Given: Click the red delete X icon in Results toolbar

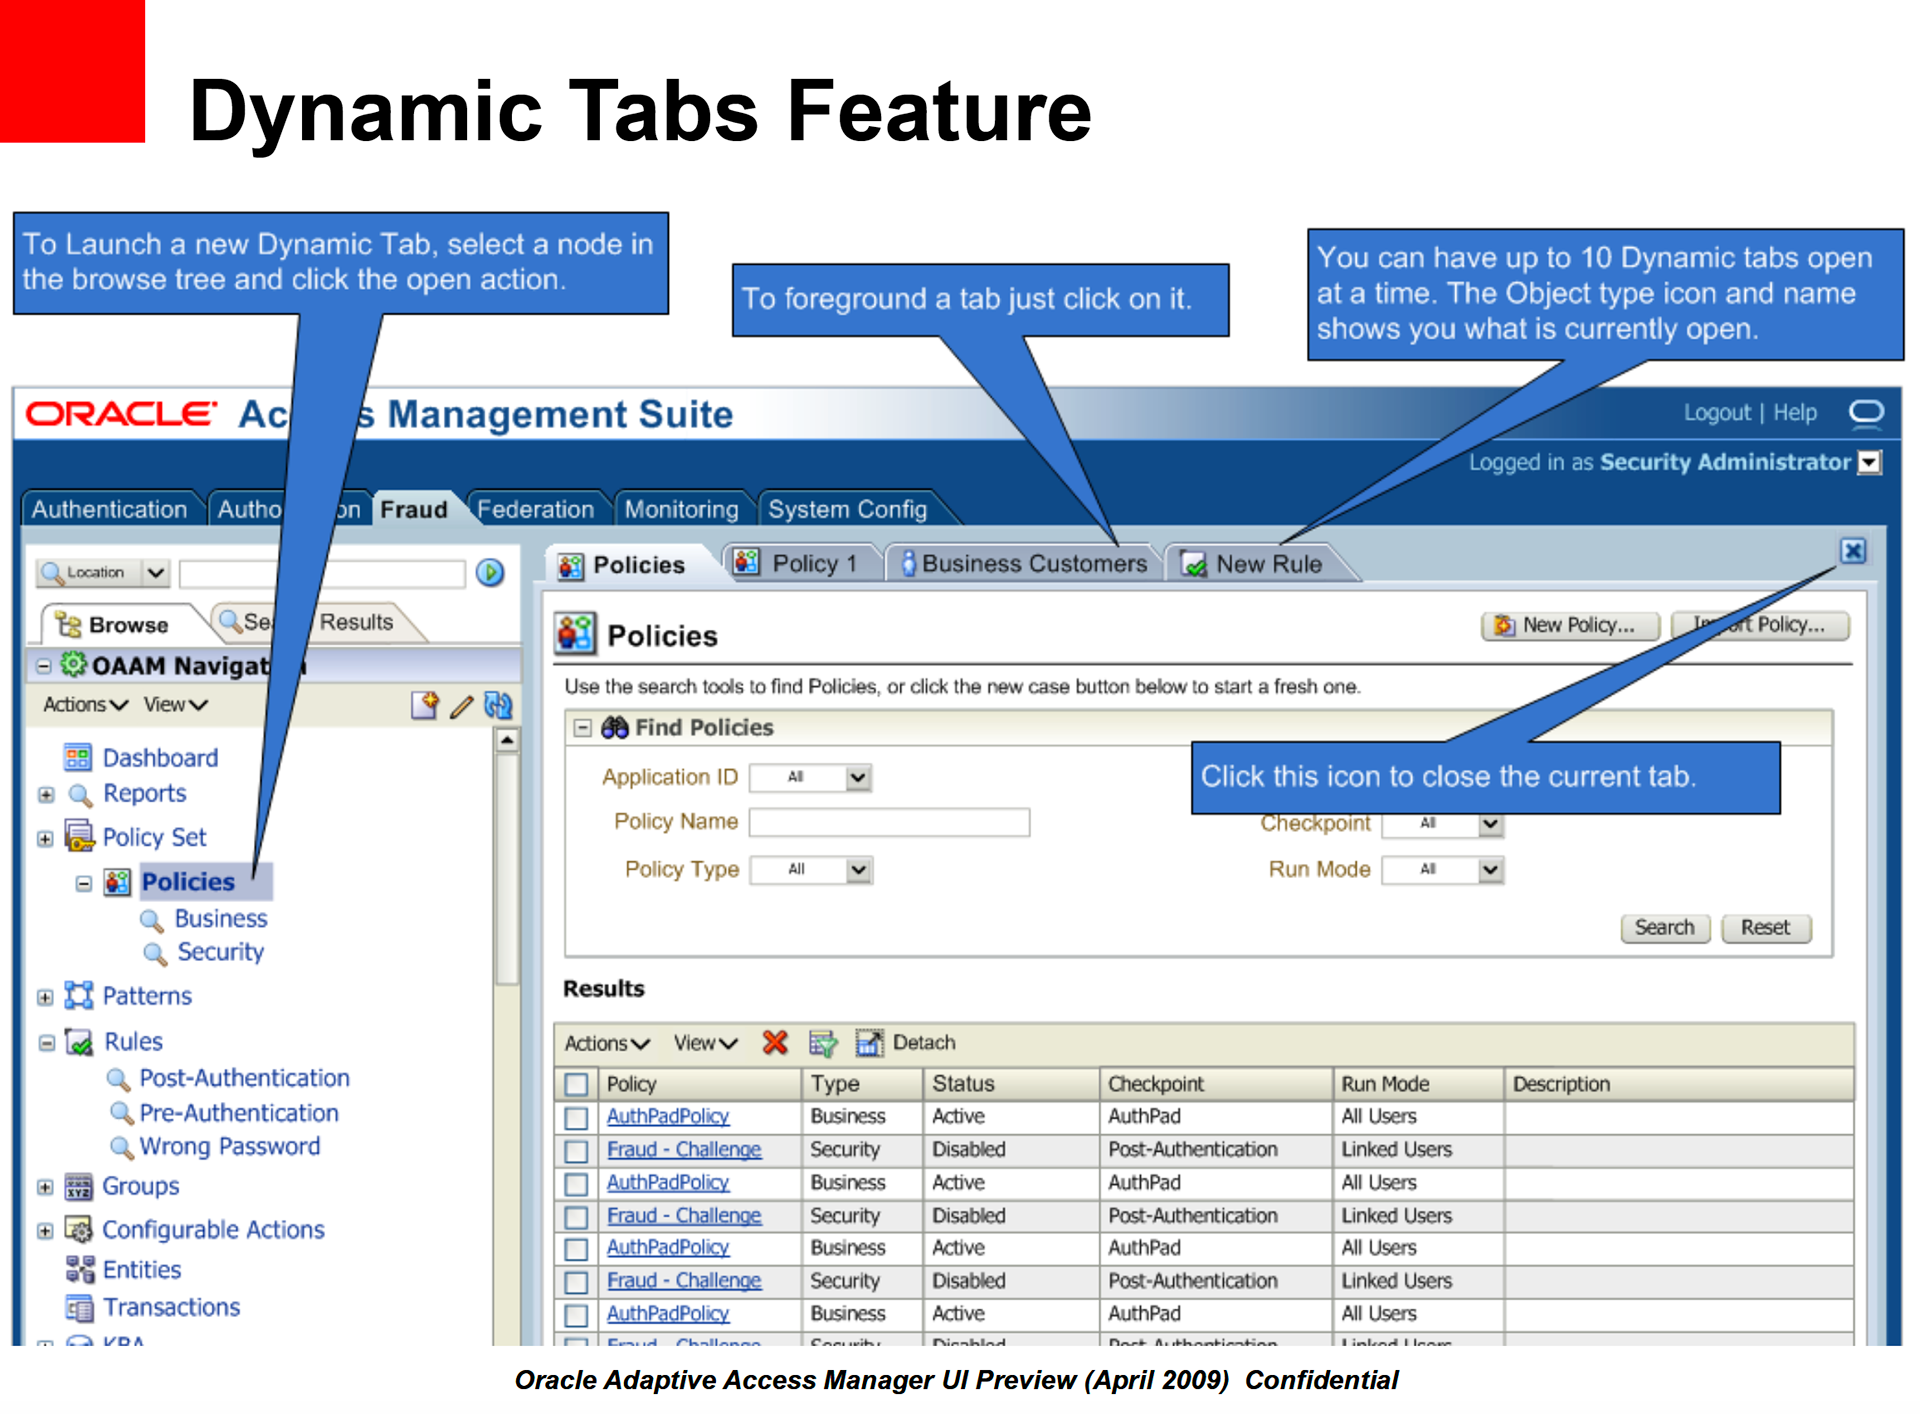Looking at the screenshot, I should (774, 1043).
